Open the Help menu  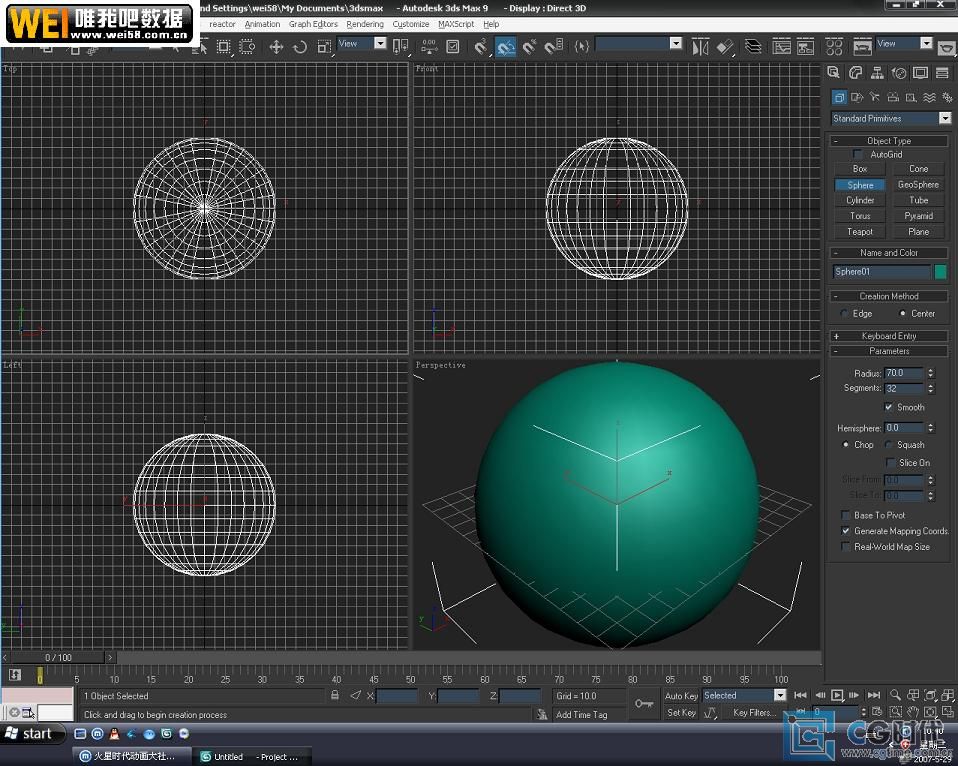(491, 24)
